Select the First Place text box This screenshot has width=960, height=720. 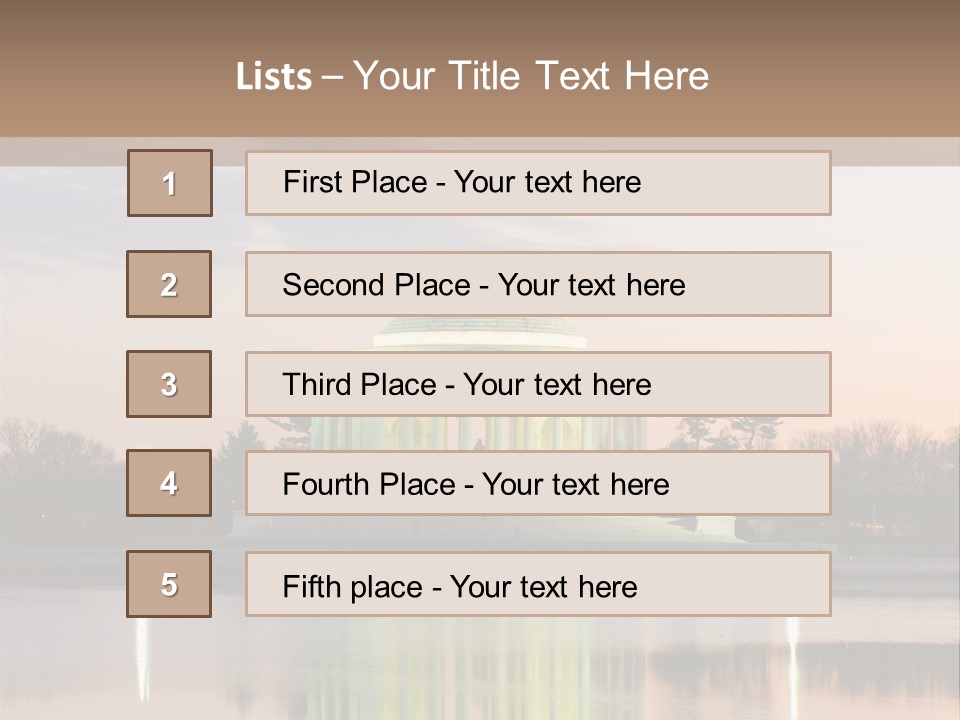point(538,183)
